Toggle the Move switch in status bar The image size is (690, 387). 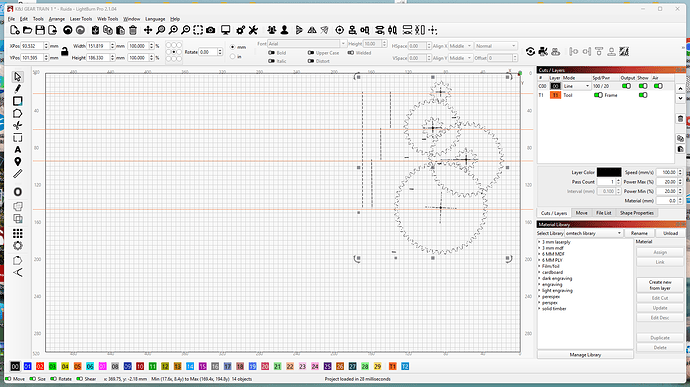point(8,379)
